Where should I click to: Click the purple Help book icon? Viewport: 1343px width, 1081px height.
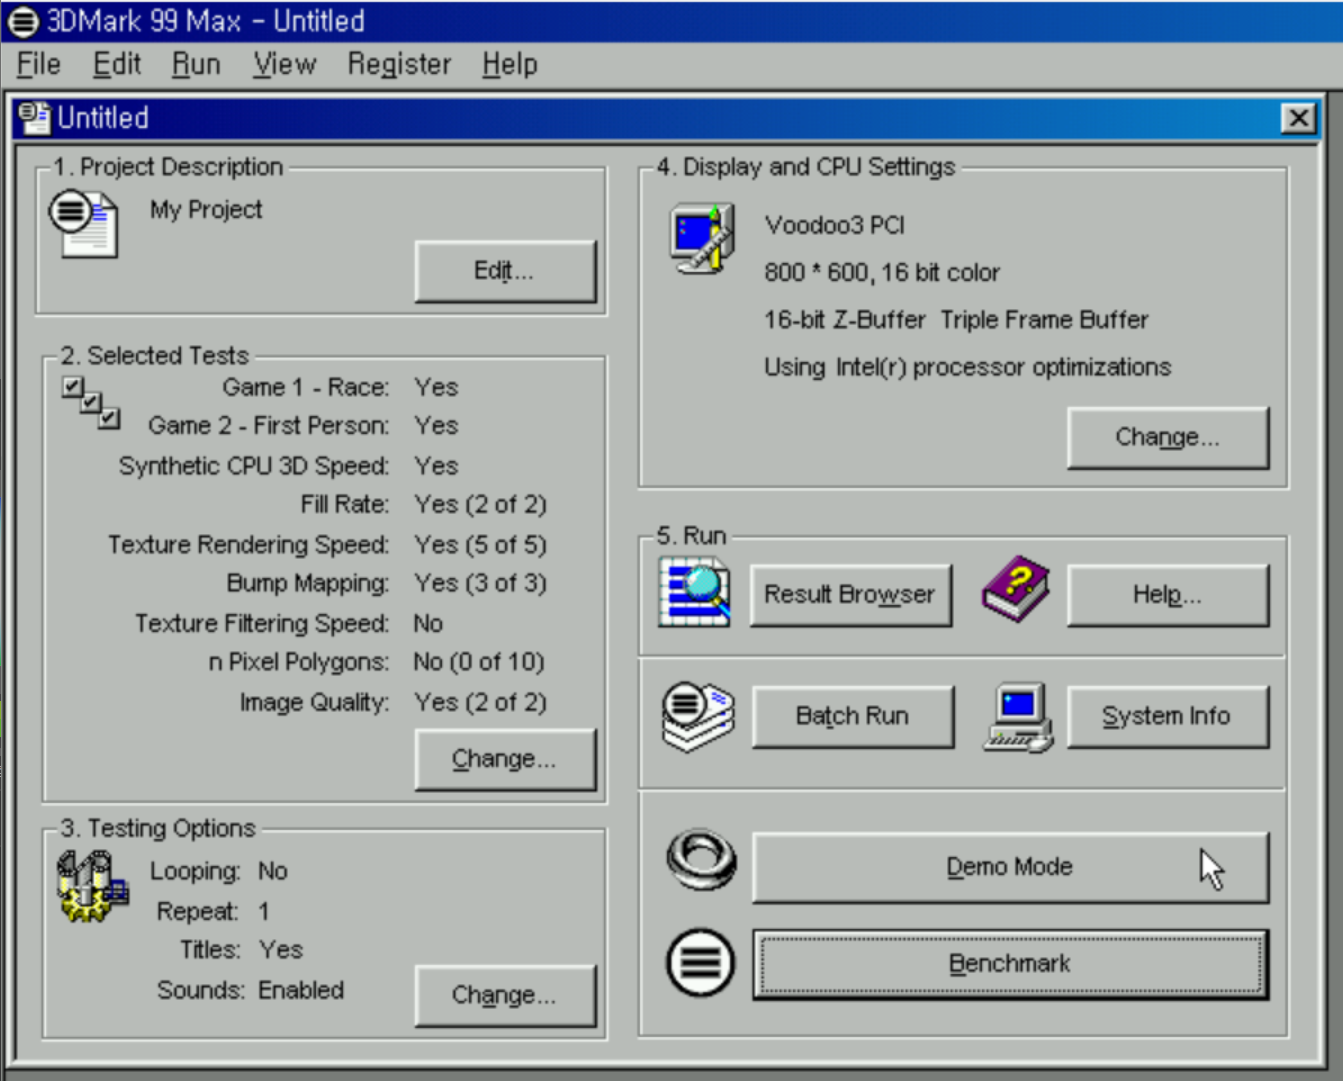click(1015, 590)
